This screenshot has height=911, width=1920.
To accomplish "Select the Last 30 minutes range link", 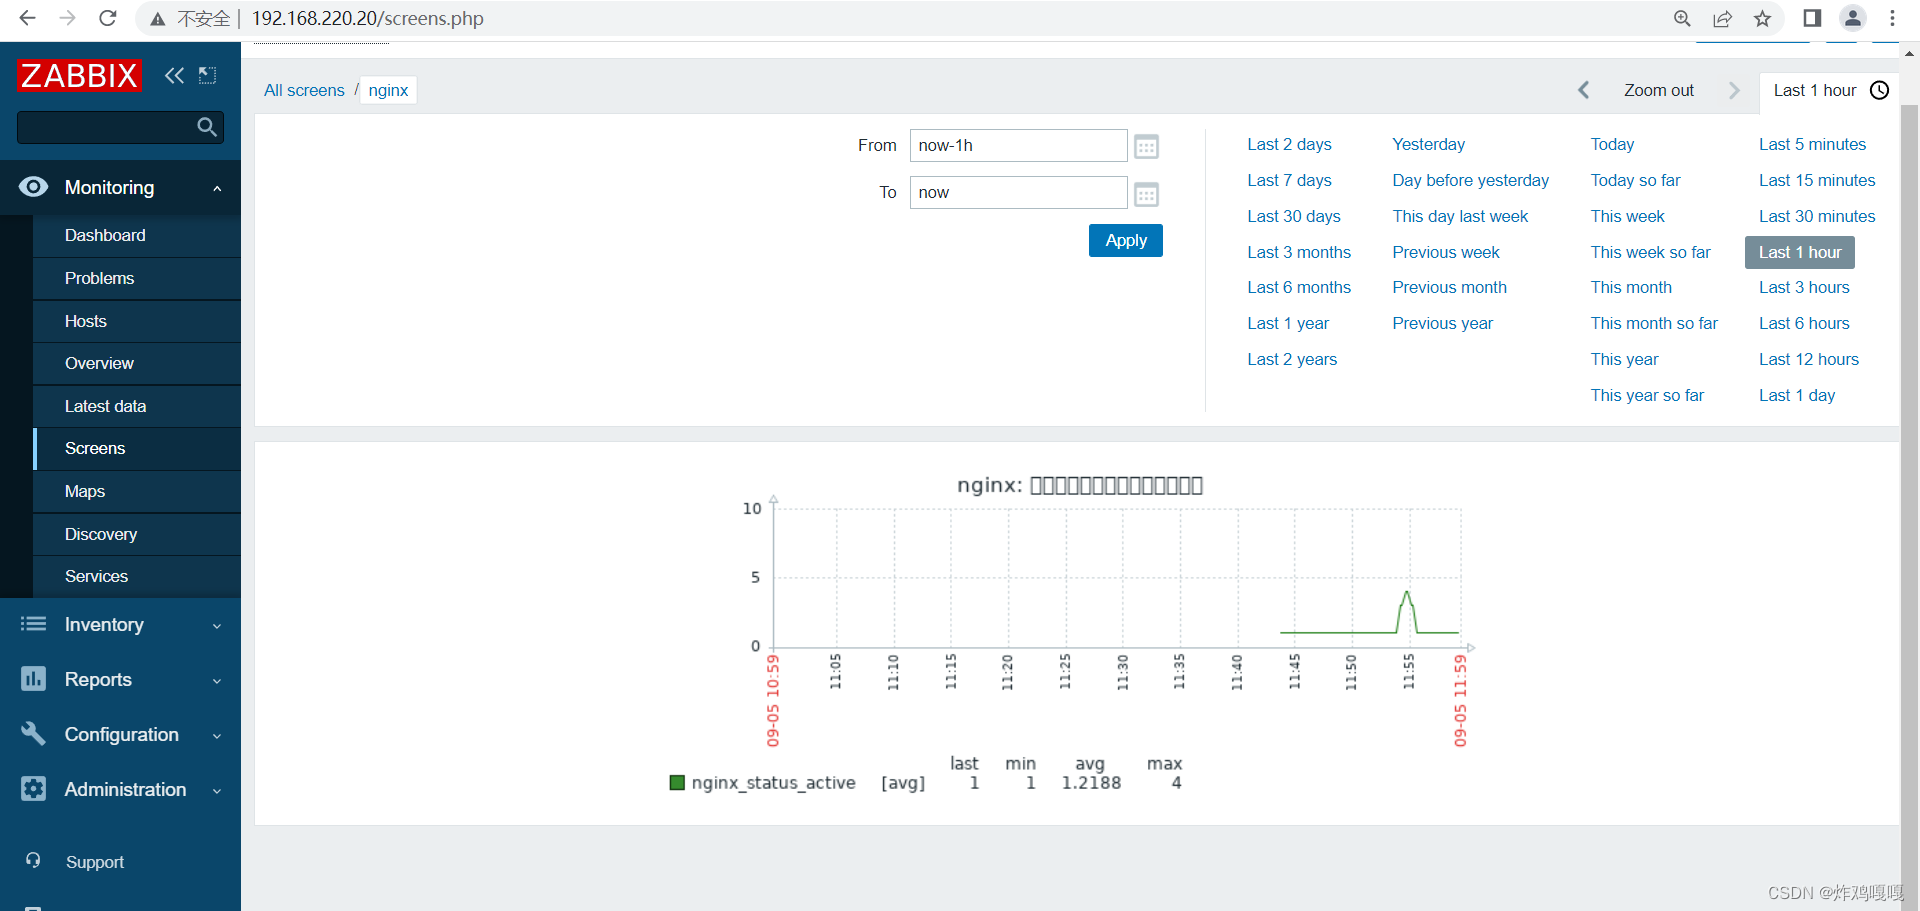I will pyautogui.click(x=1817, y=216).
